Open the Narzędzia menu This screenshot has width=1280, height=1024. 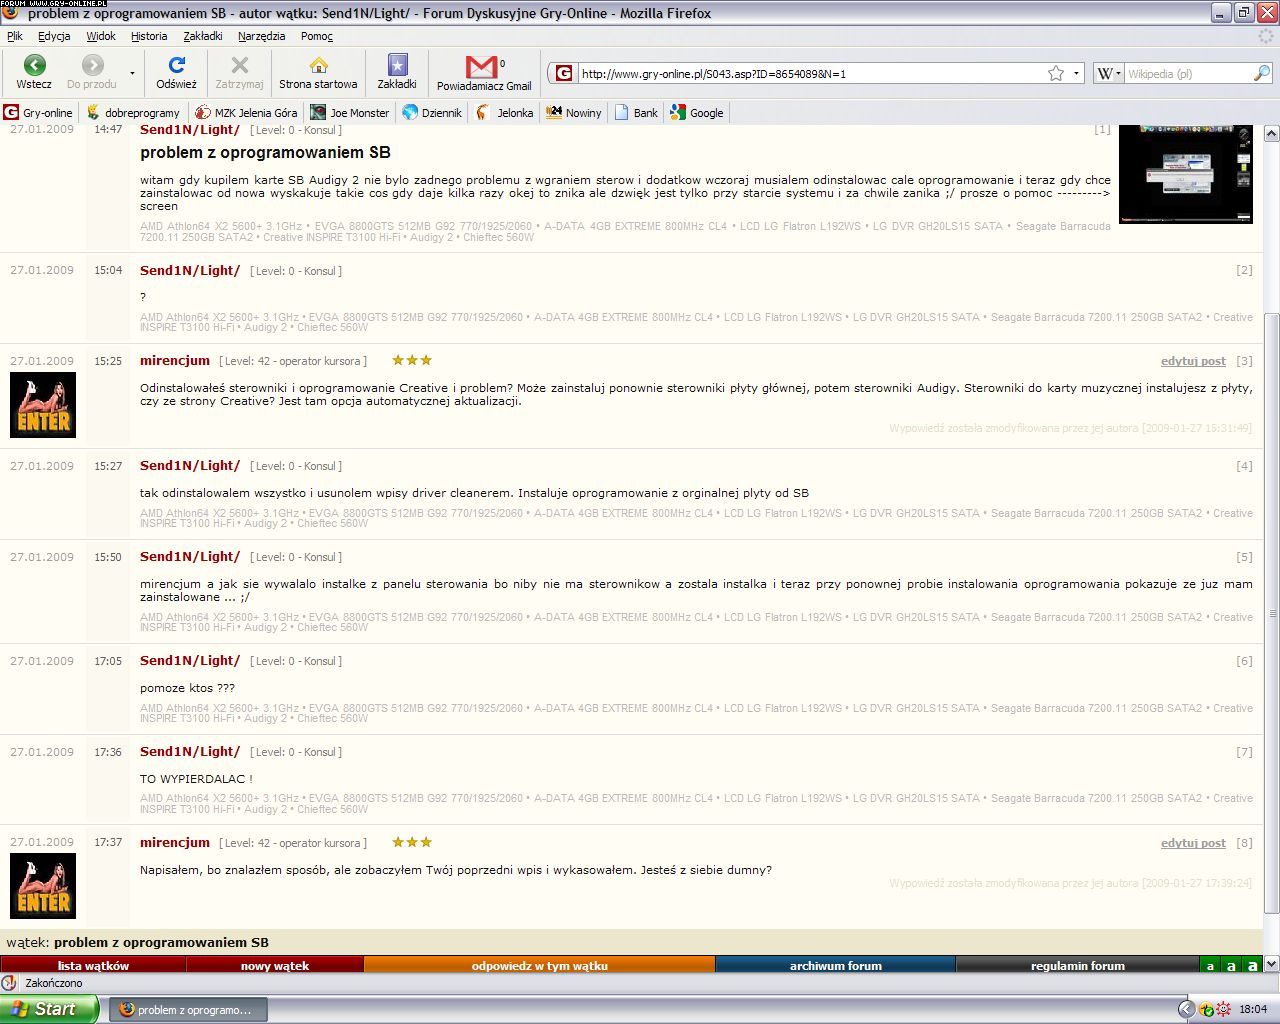point(261,36)
